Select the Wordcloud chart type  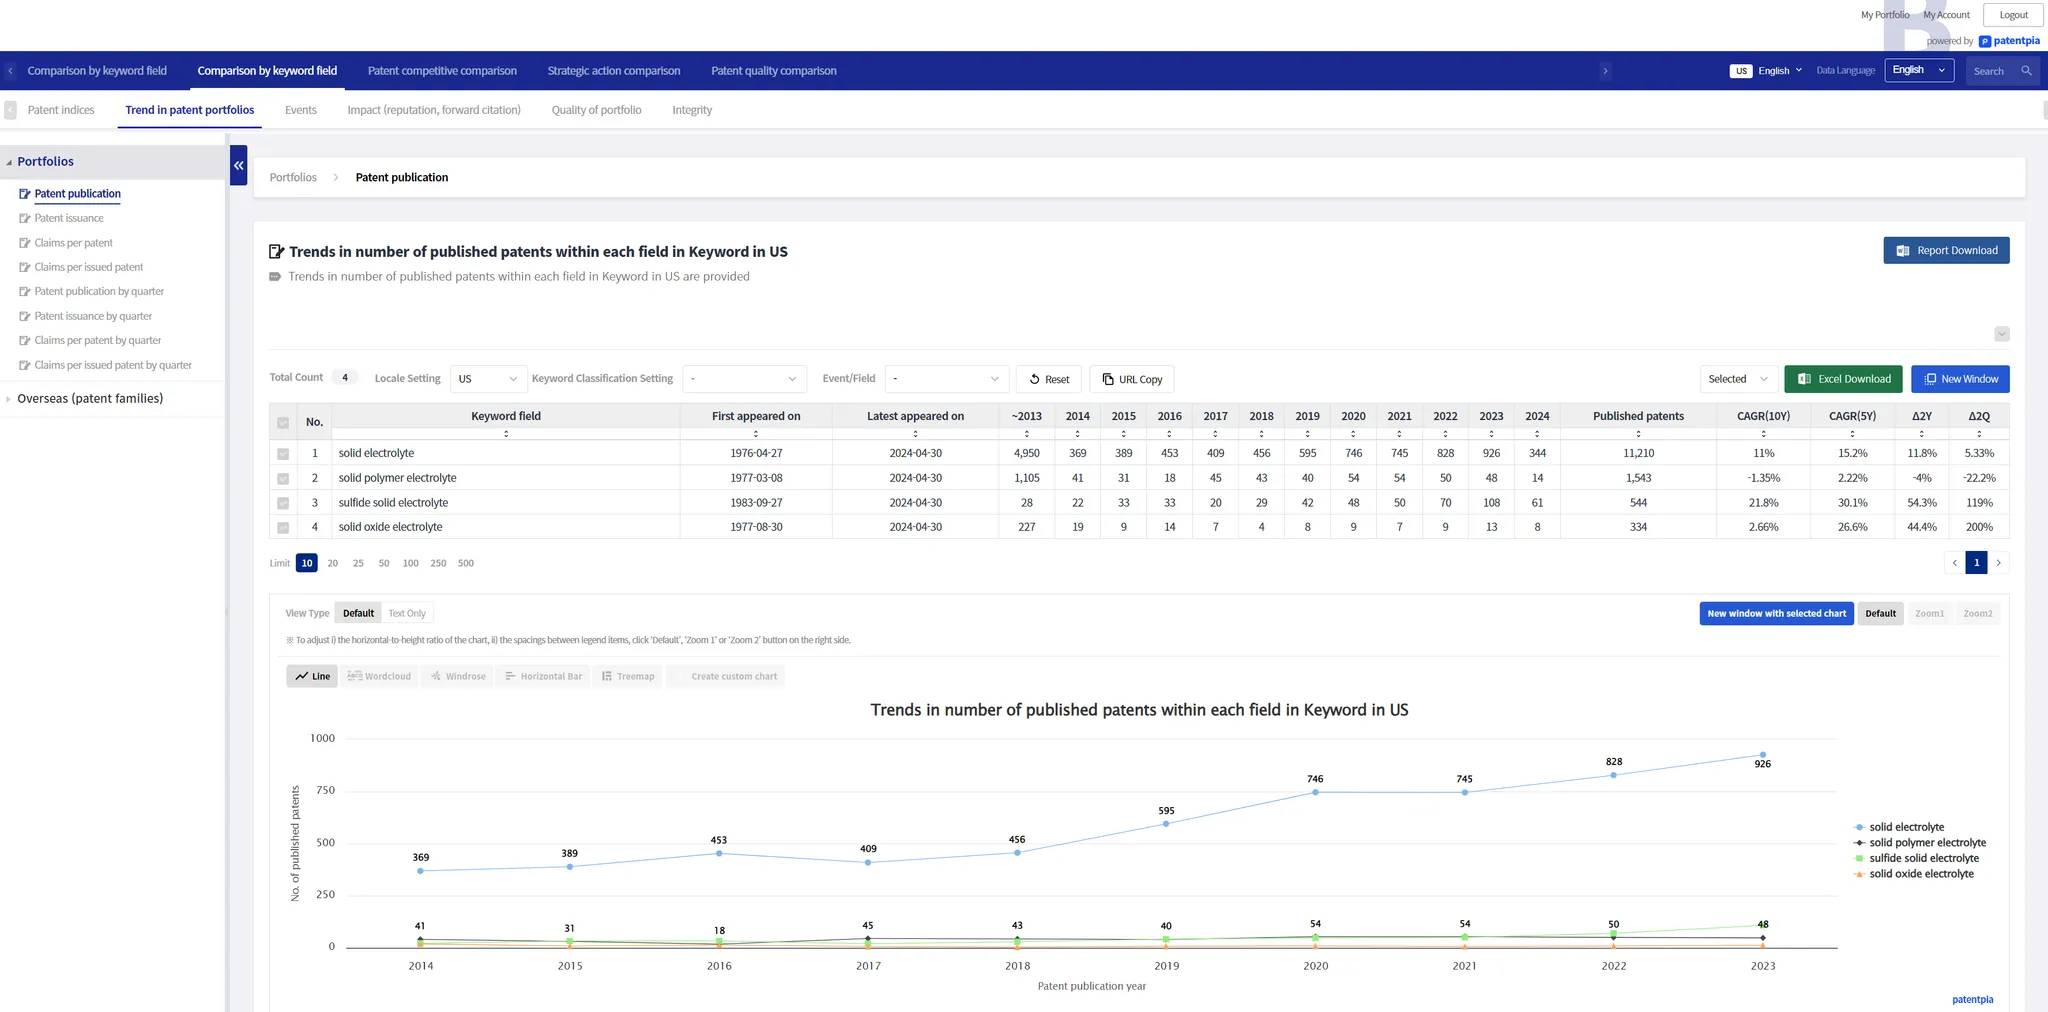coord(379,677)
